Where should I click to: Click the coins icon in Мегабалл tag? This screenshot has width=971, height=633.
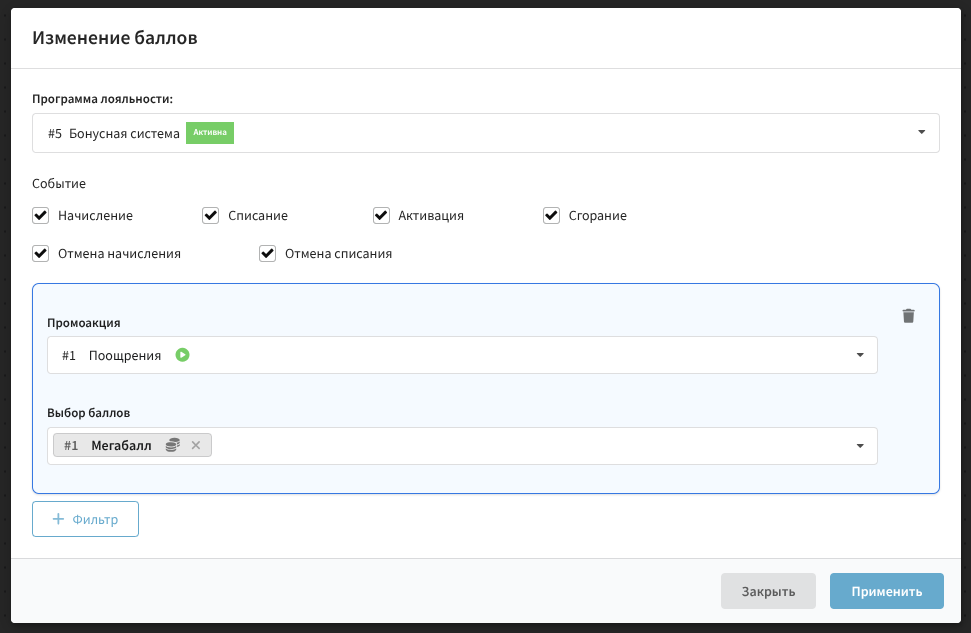click(172, 446)
